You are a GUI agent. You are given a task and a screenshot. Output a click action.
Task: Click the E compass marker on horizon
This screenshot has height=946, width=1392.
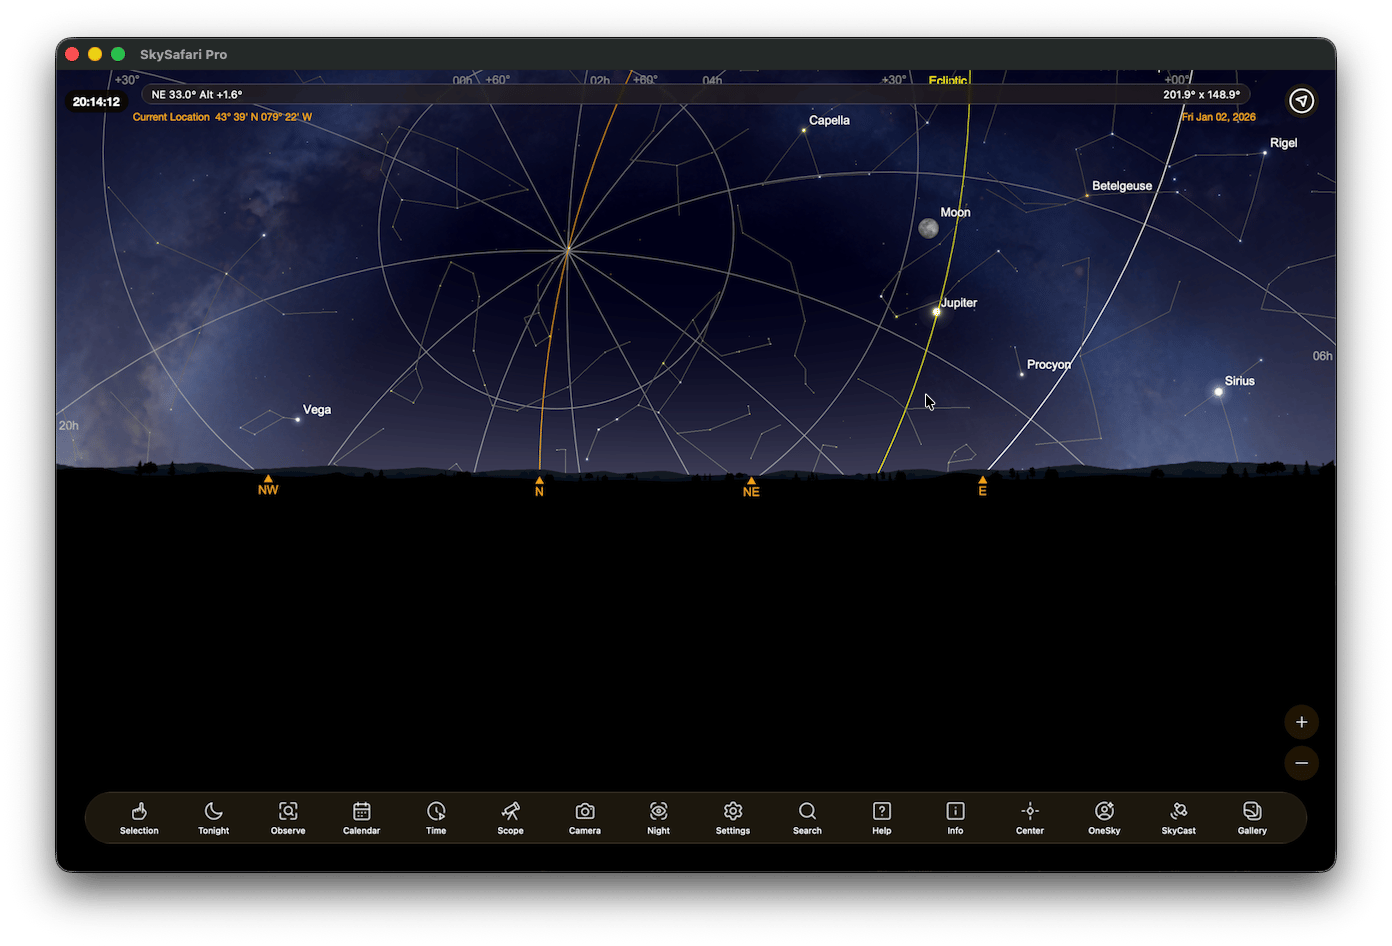click(982, 486)
